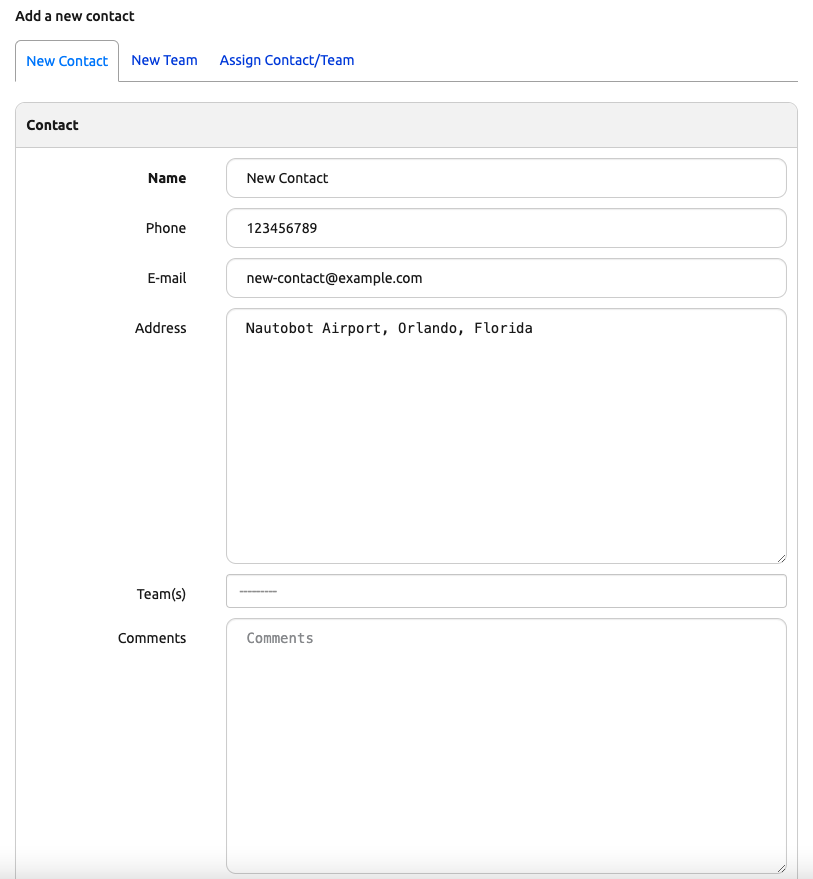
Task: Open the Assign Contact/Team tab
Action: pyautogui.click(x=287, y=60)
